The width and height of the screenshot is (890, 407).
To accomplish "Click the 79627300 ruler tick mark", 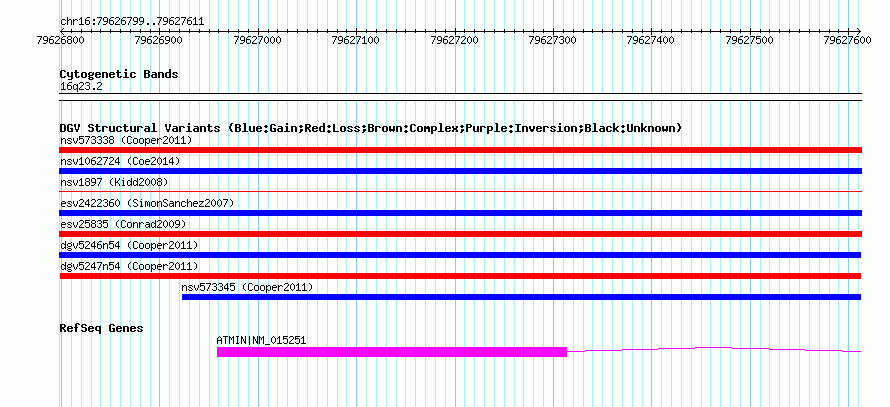I will click(x=554, y=31).
